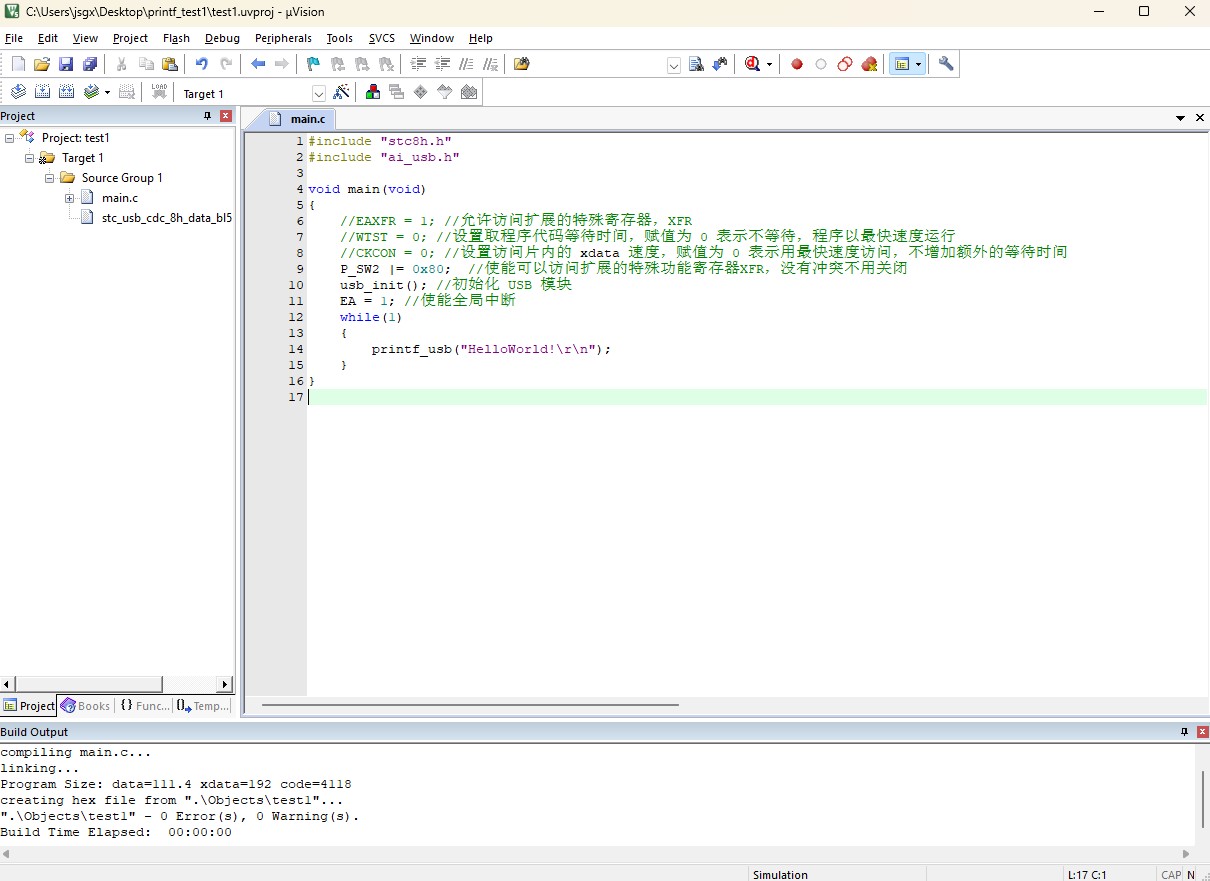This screenshot has height=881, width=1210.
Task: Open the Target 1 selection dropdown
Action: click(x=319, y=93)
